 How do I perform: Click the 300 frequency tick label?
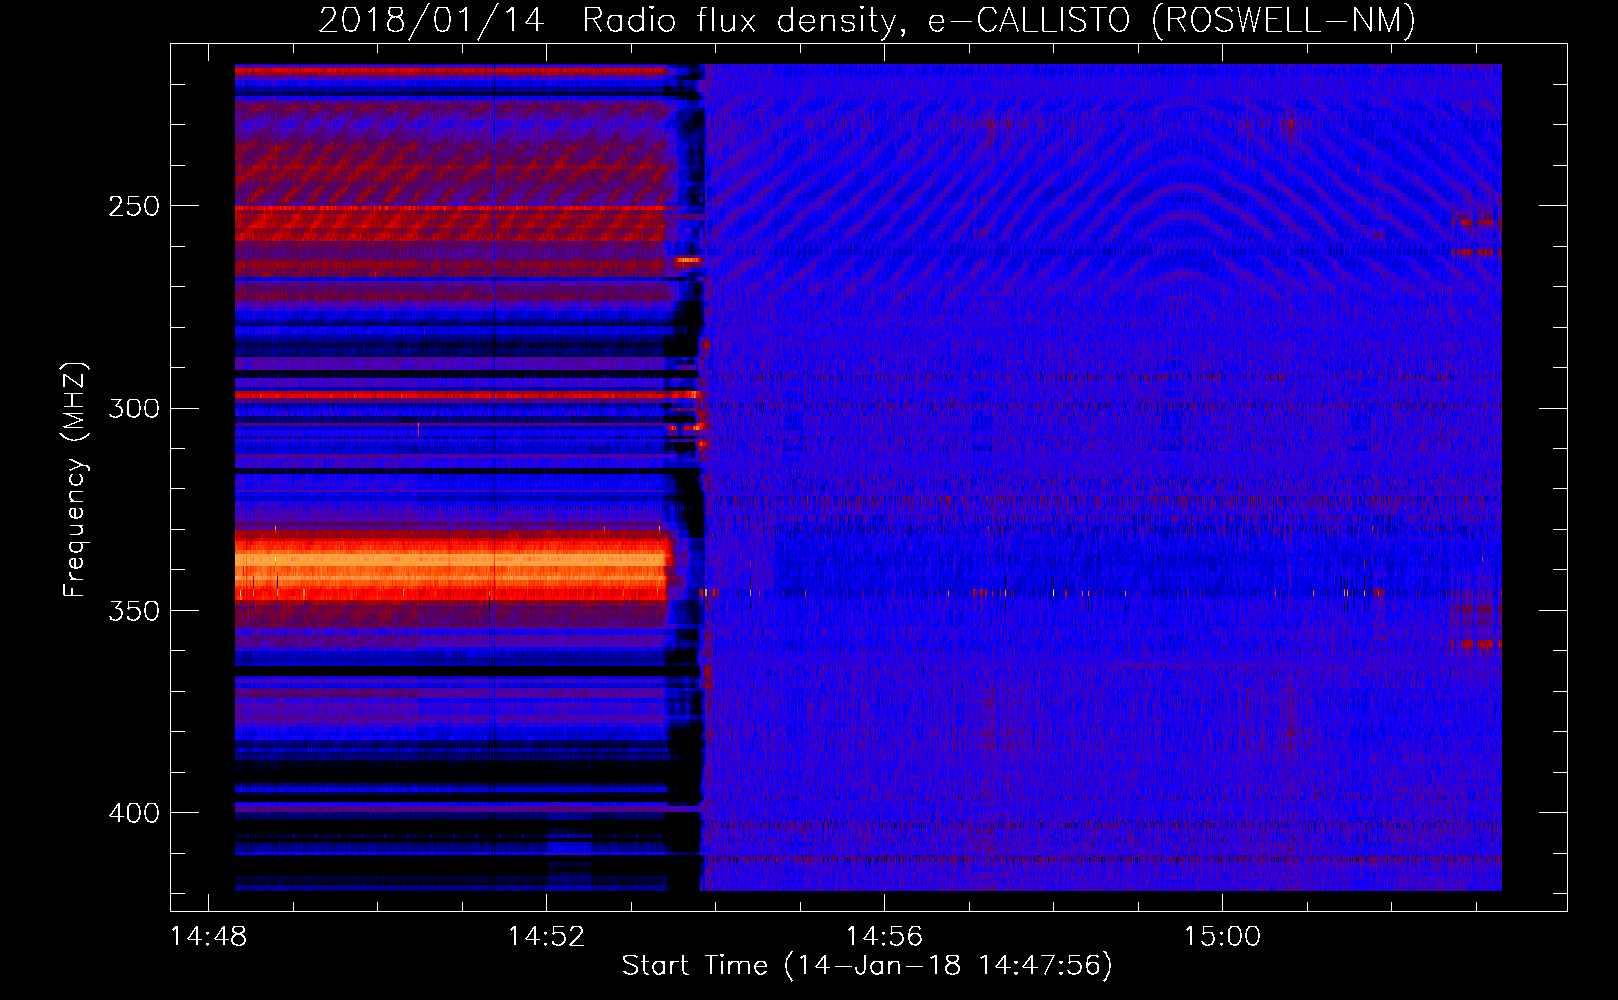point(134,409)
